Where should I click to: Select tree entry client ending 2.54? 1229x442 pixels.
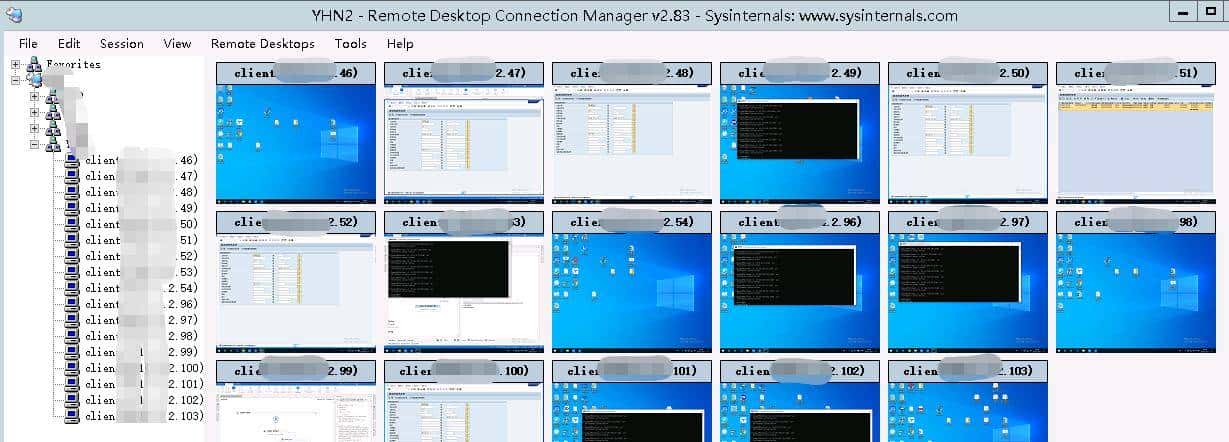[x=141, y=288]
